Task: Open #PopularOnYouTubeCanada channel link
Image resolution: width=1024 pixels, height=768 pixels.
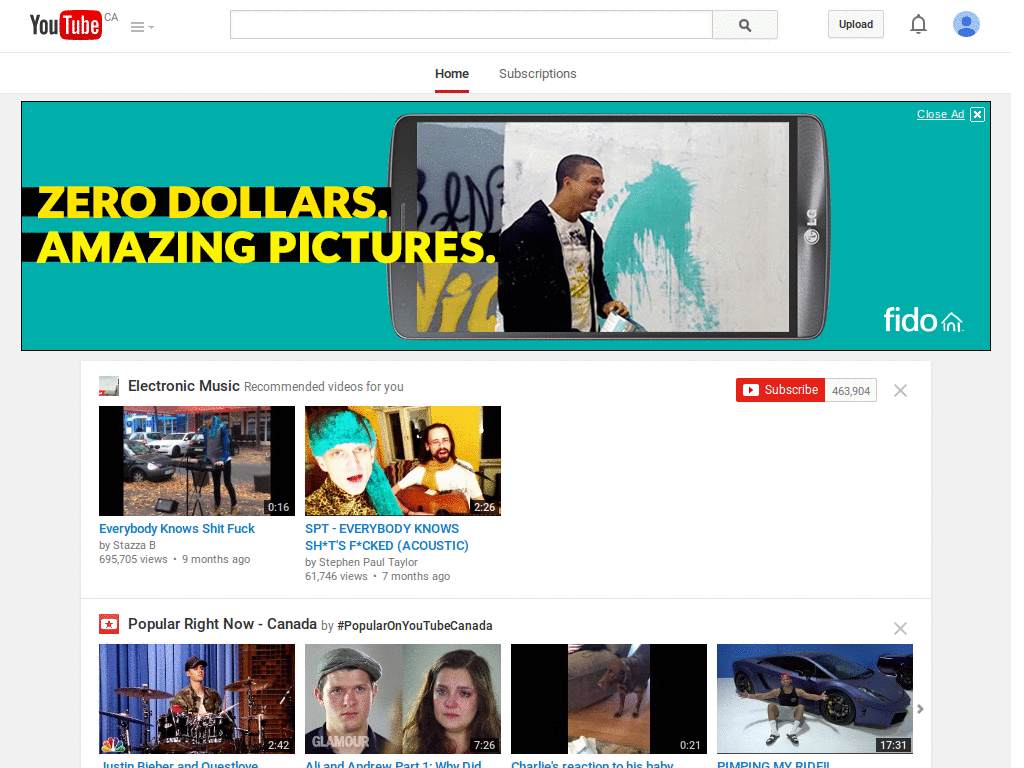Action: click(x=415, y=626)
